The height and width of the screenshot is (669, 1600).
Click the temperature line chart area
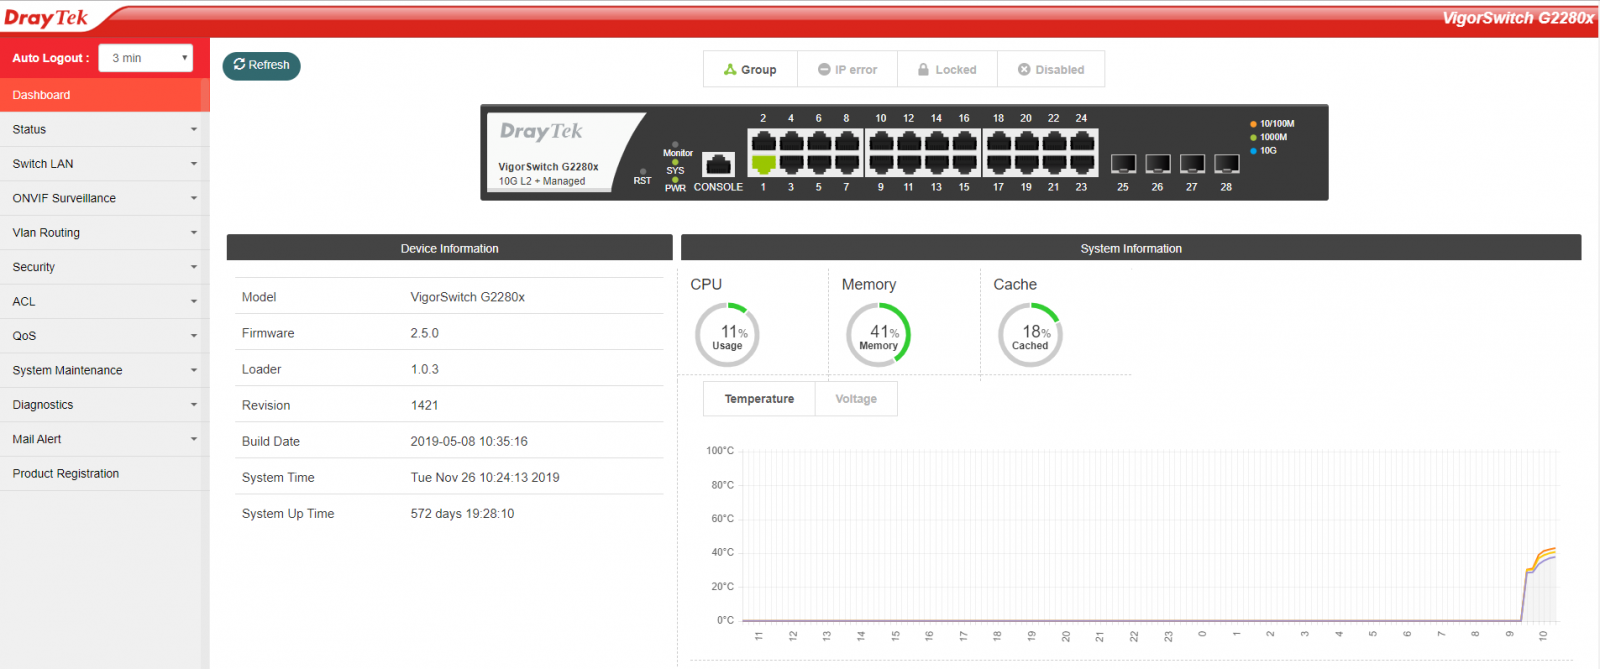coord(1150,535)
